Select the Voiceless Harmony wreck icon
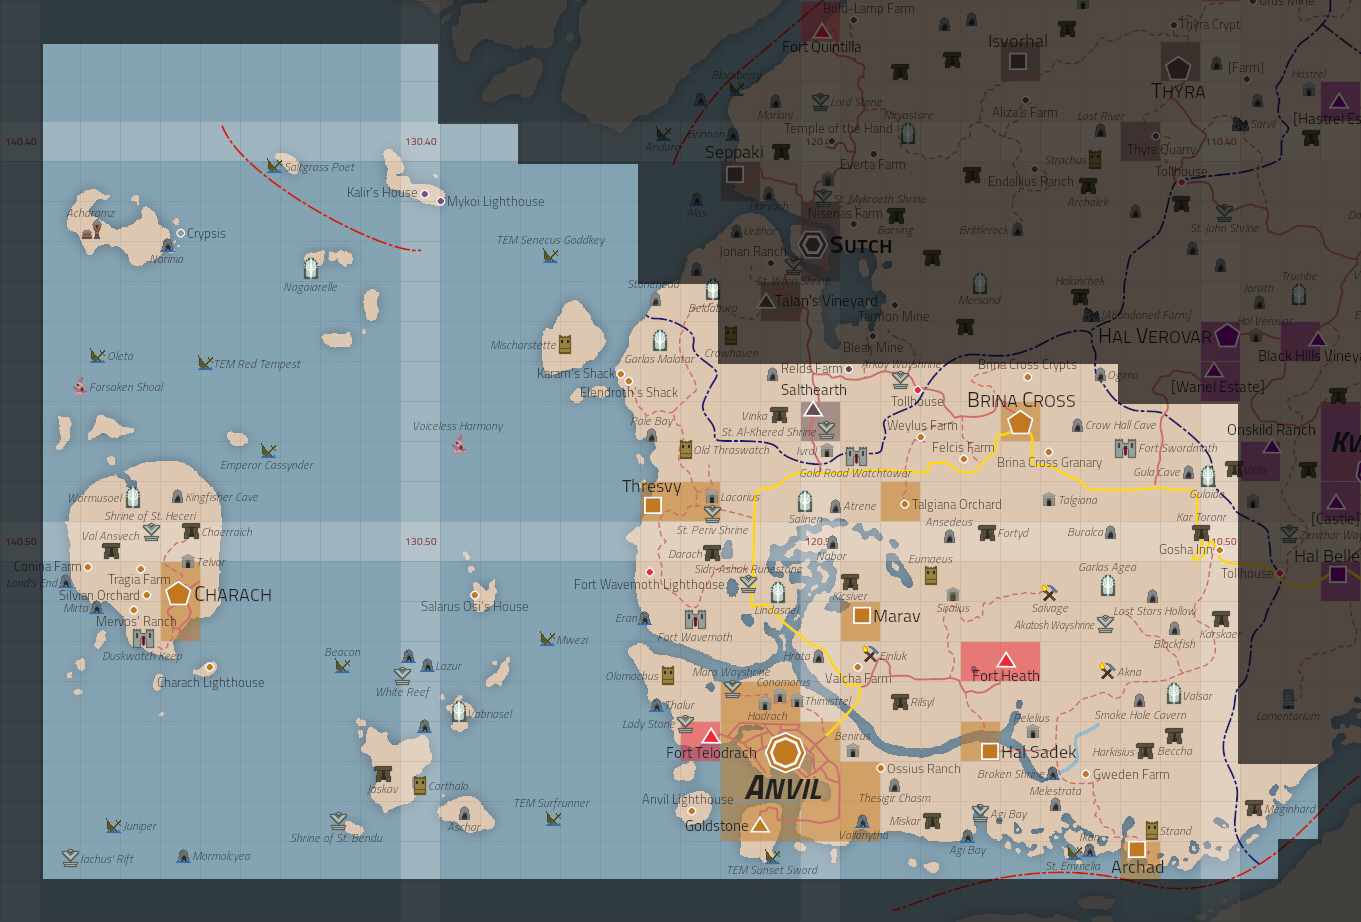The width and height of the screenshot is (1361, 922). click(459, 444)
